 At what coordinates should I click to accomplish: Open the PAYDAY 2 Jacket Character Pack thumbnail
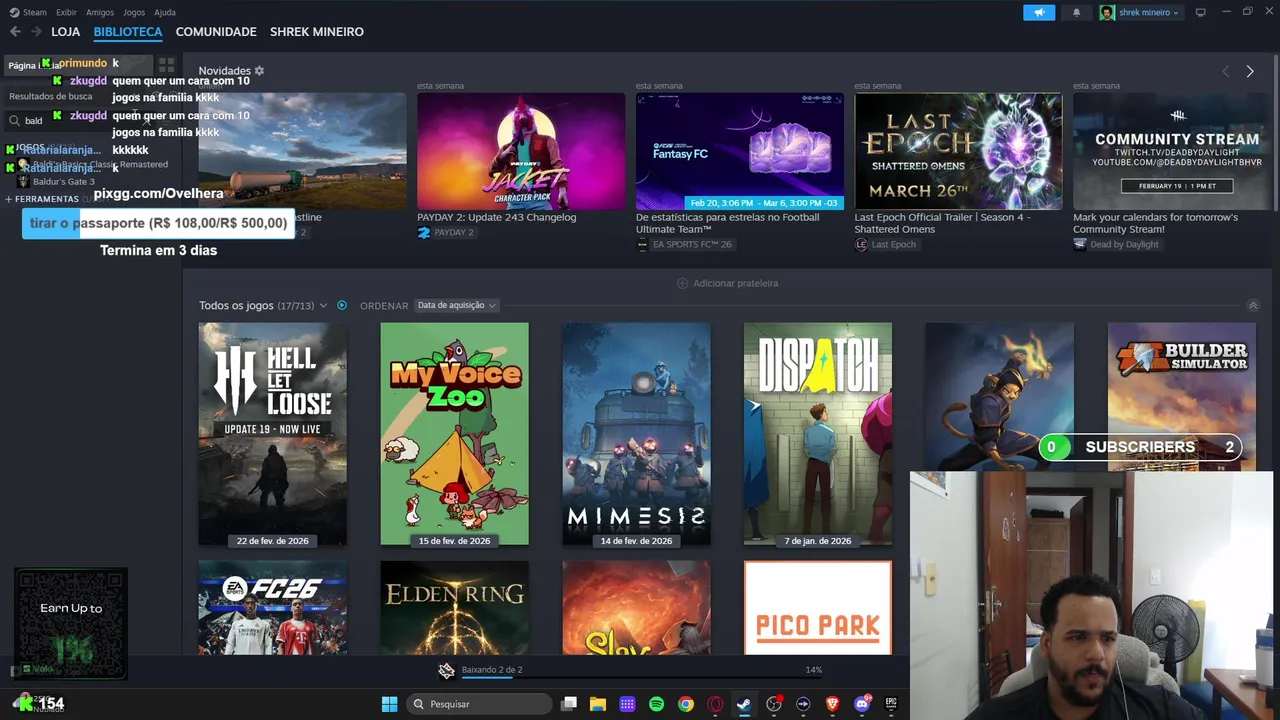pyautogui.click(x=521, y=151)
